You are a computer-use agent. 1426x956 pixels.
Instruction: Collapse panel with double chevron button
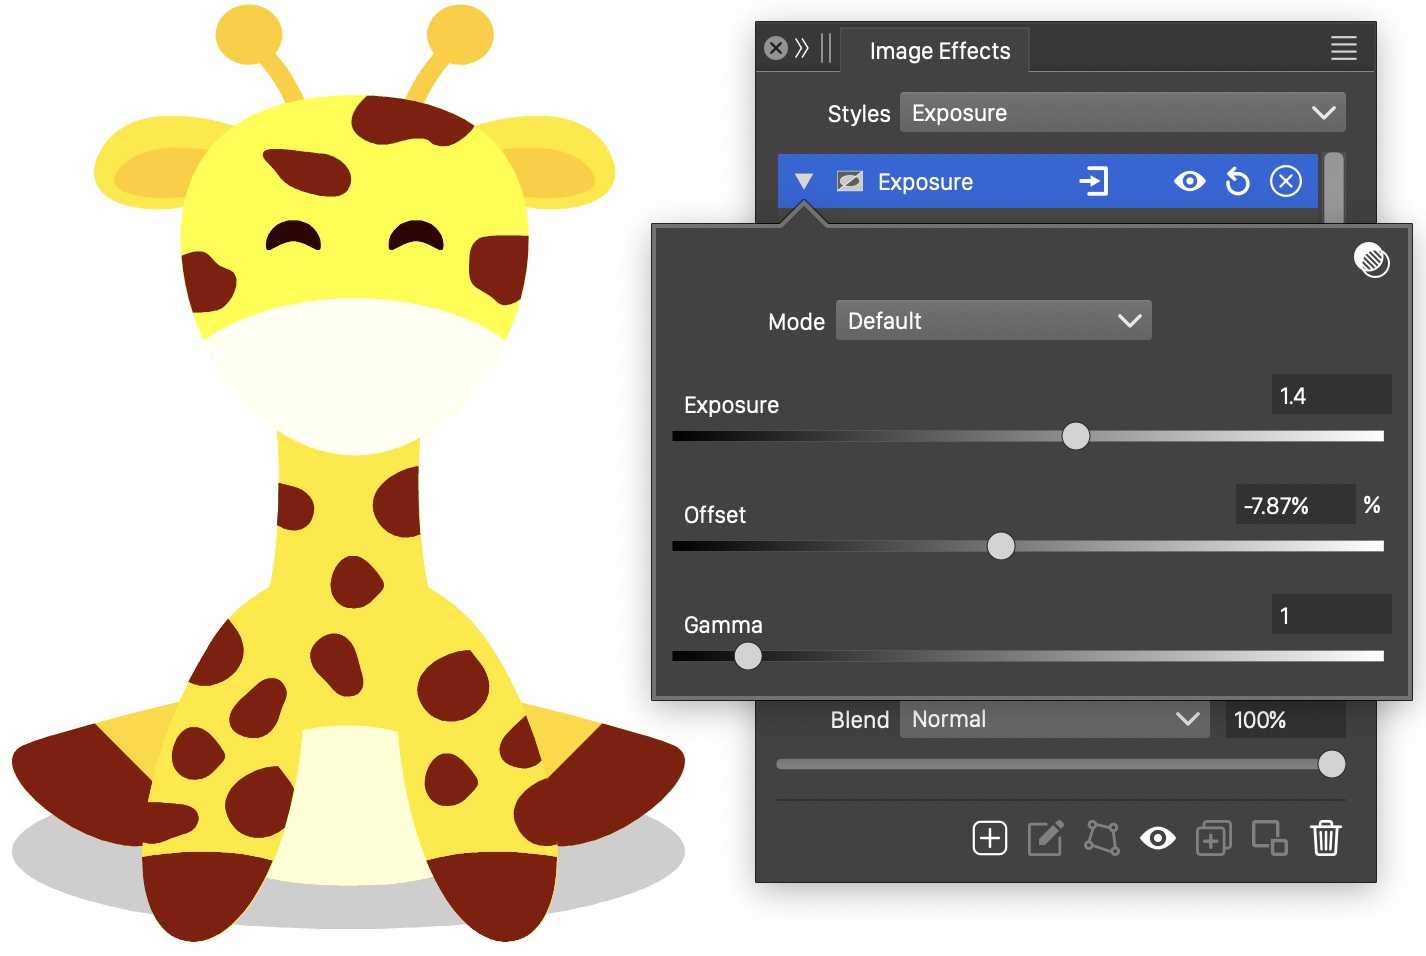(x=802, y=48)
